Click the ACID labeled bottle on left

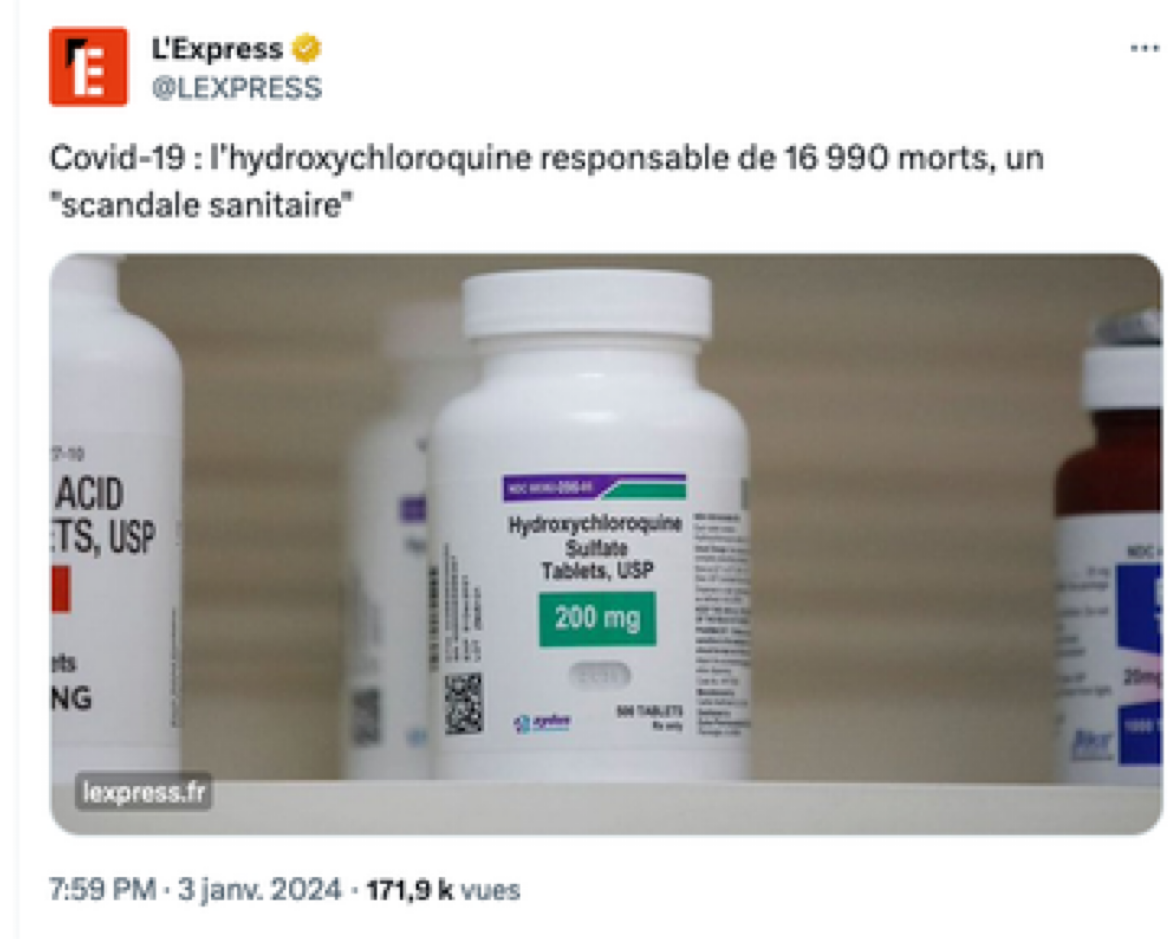114,522
